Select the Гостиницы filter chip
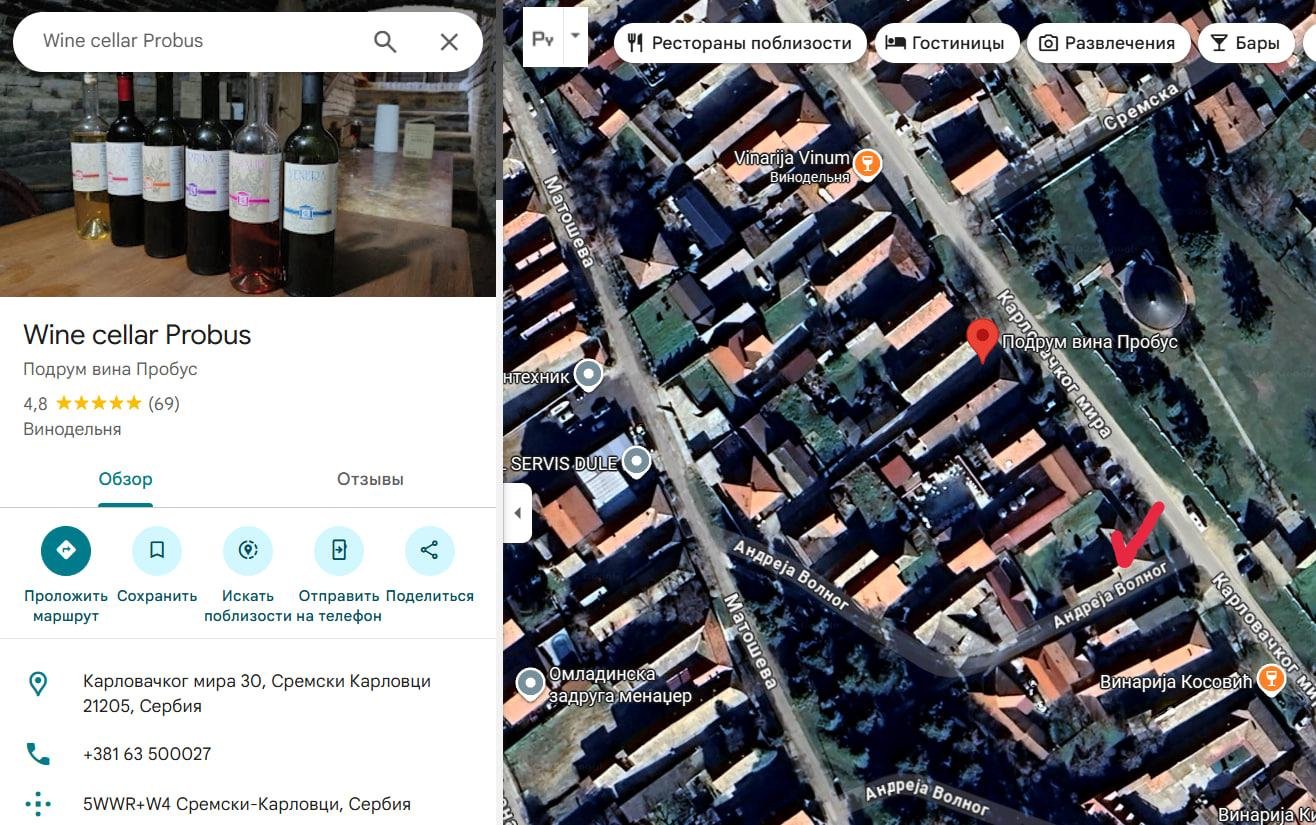Image resolution: width=1316 pixels, height=825 pixels. [947, 43]
